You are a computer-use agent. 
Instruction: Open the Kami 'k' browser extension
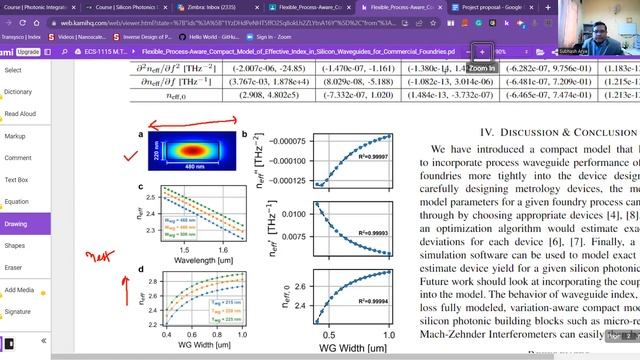507,23
